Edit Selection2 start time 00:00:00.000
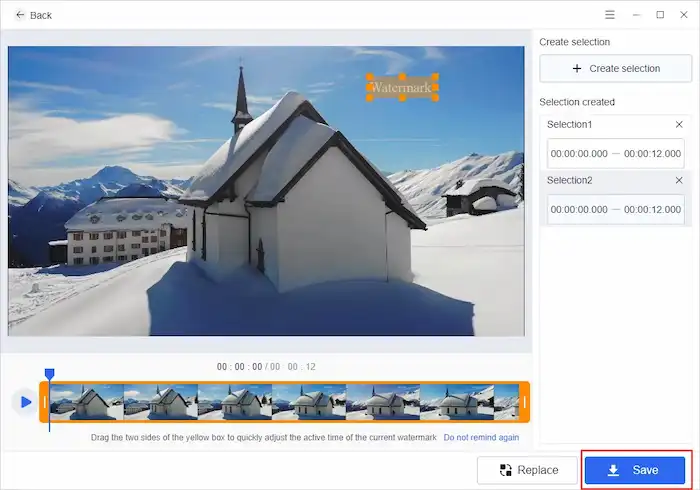700x490 pixels. pyautogui.click(x=579, y=209)
